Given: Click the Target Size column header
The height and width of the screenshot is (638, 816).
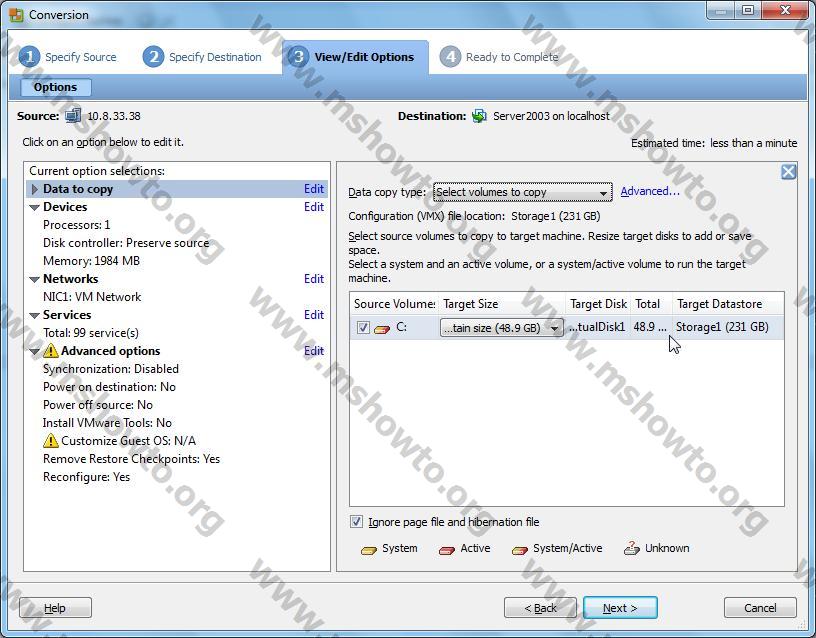Looking at the screenshot, I should point(502,303).
